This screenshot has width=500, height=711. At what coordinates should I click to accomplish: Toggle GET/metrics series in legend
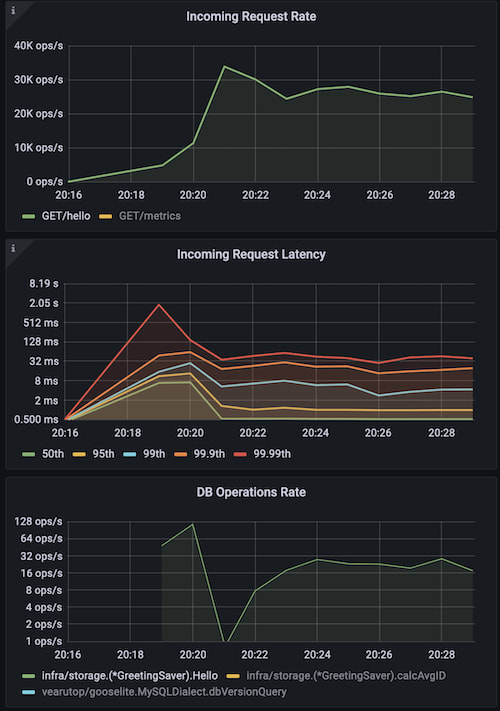pos(150,216)
